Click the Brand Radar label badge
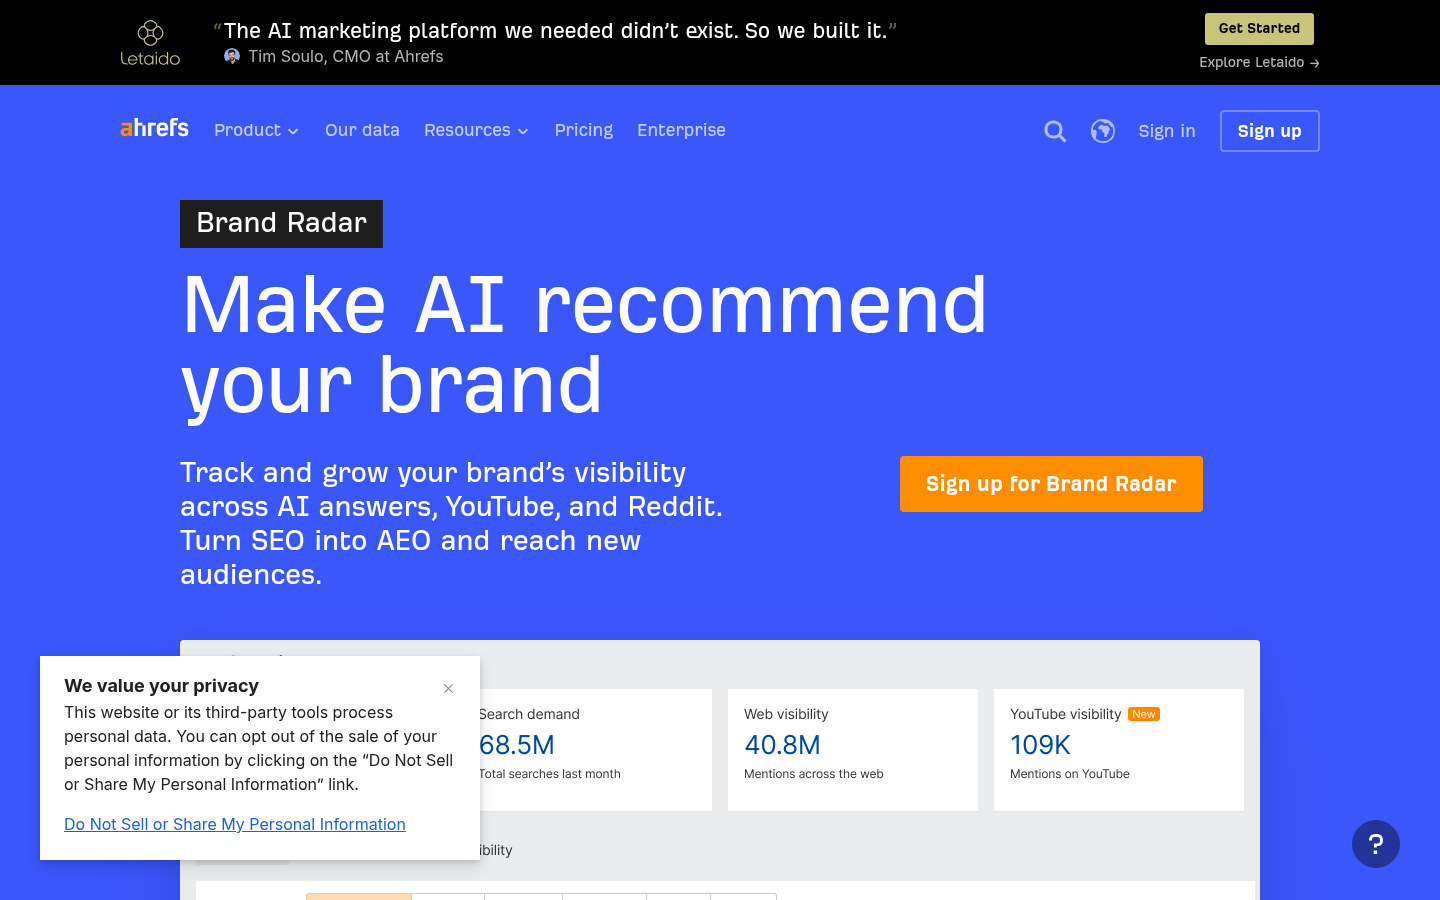The height and width of the screenshot is (900, 1440). point(281,224)
